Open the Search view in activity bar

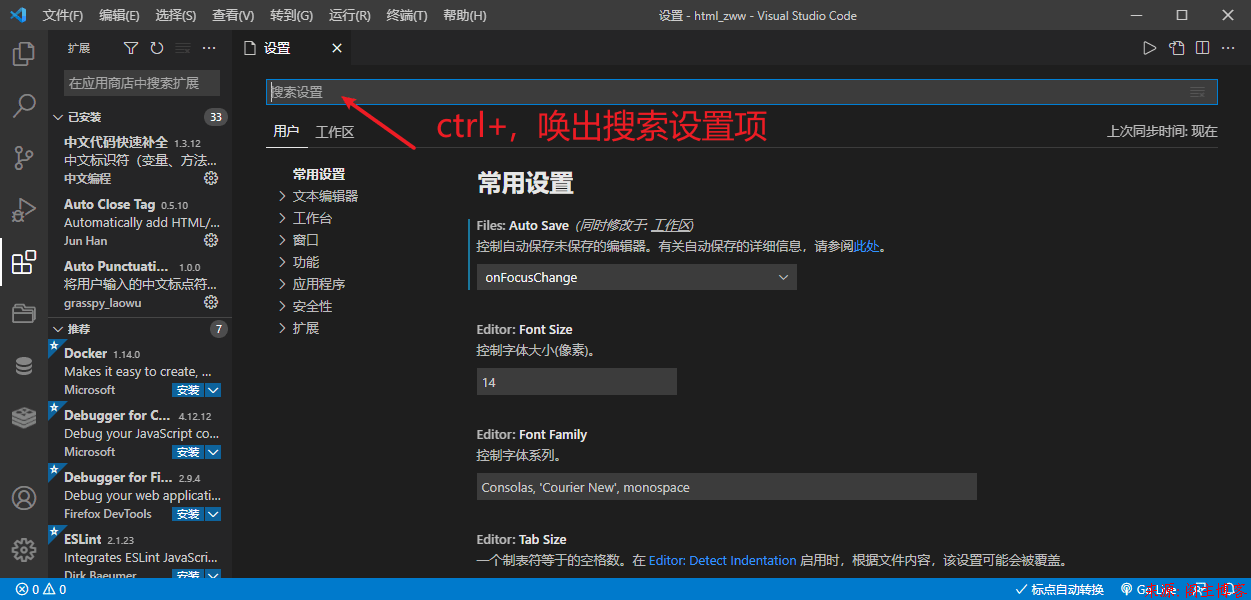tap(24, 105)
